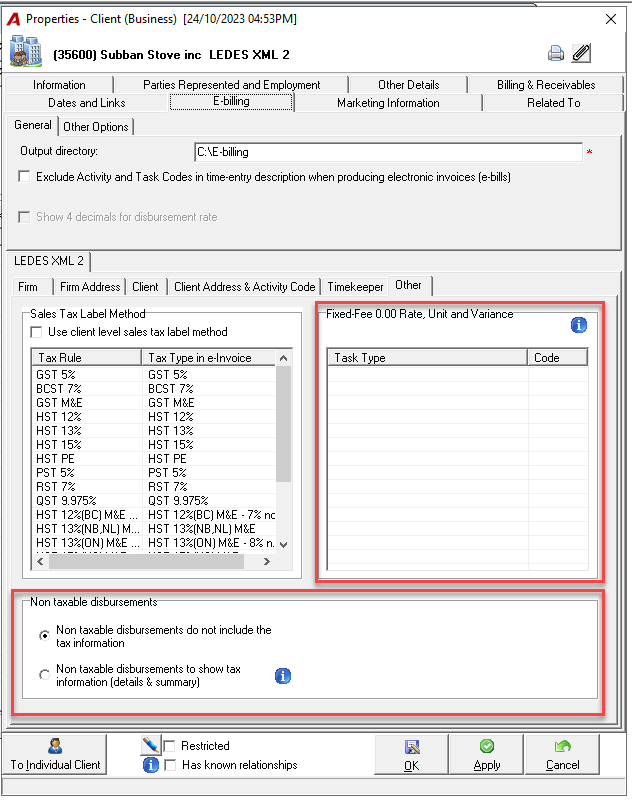Click tax list scroll left arrow
The height and width of the screenshot is (800, 632).
pyautogui.click(x=40, y=562)
